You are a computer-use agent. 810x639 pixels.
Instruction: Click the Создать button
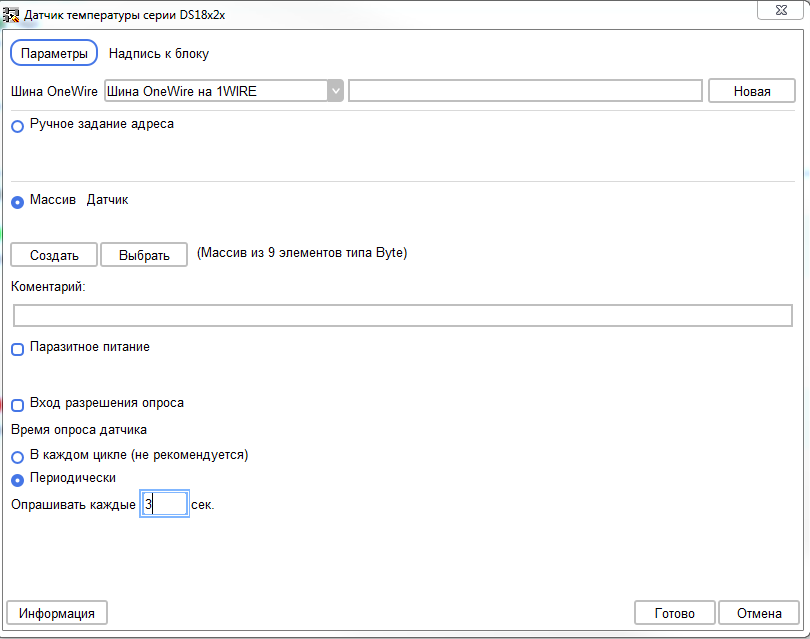54,255
